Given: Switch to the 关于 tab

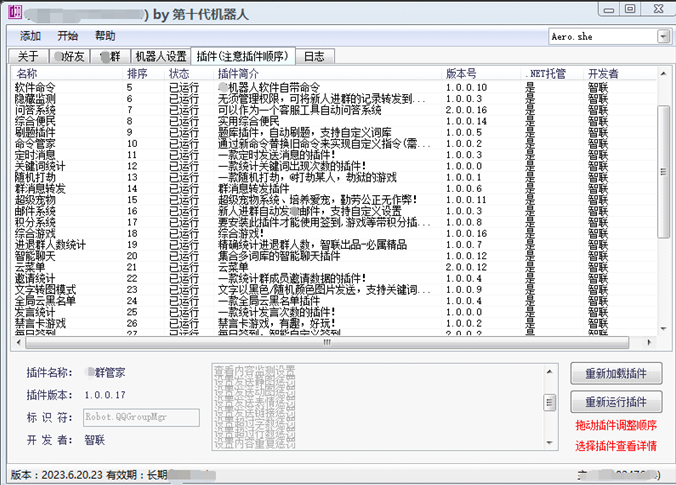Looking at the screenshot, I should coord(28,56).
